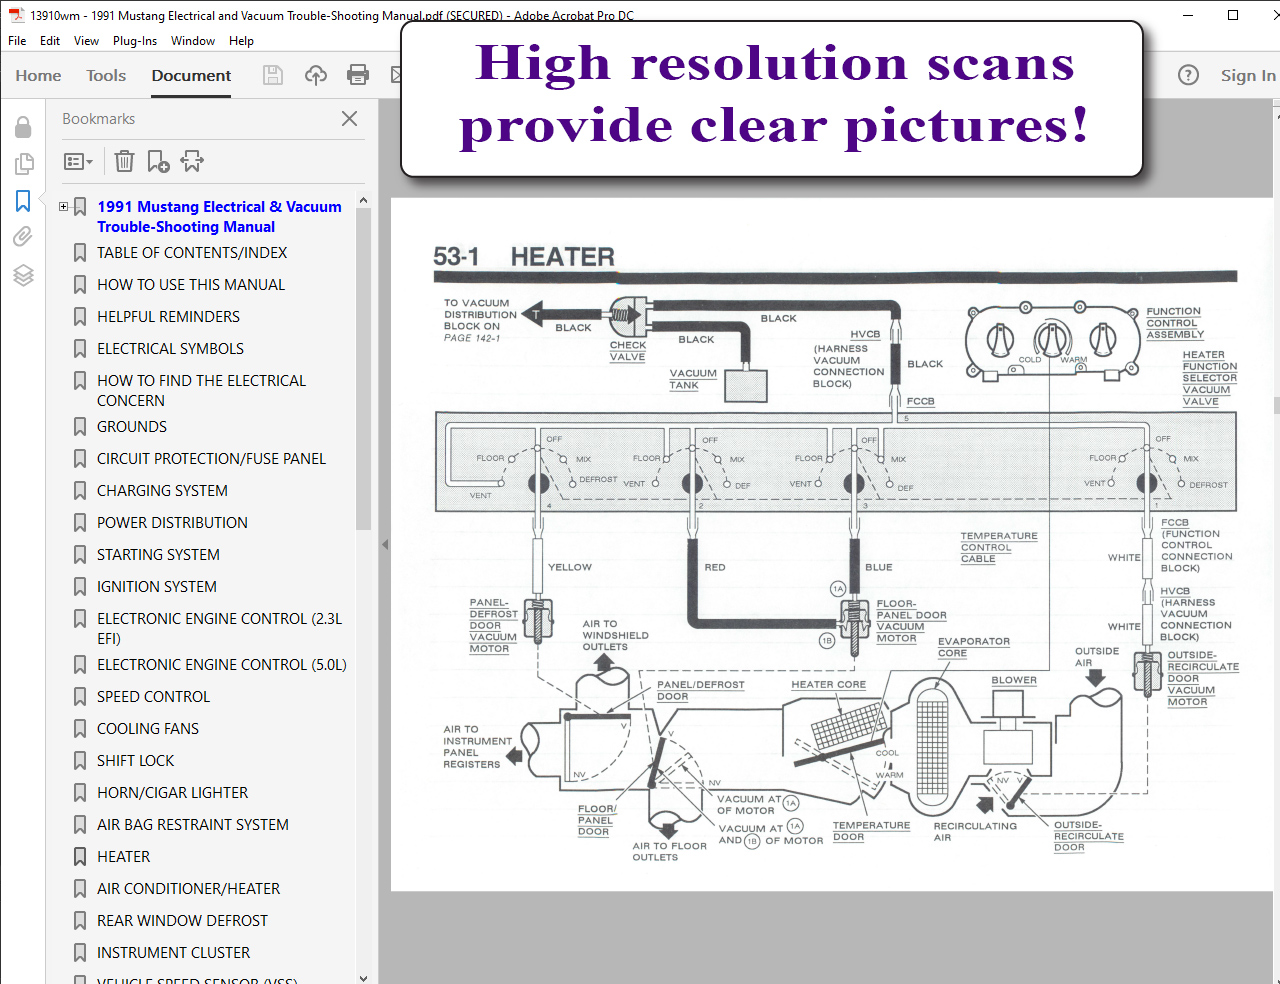The height and width of the screenshot is (984, 1280).
Task: Open ELECTRONIC ENGINE CONTROL (5.0L) bookmark
Action: [222, 665]
